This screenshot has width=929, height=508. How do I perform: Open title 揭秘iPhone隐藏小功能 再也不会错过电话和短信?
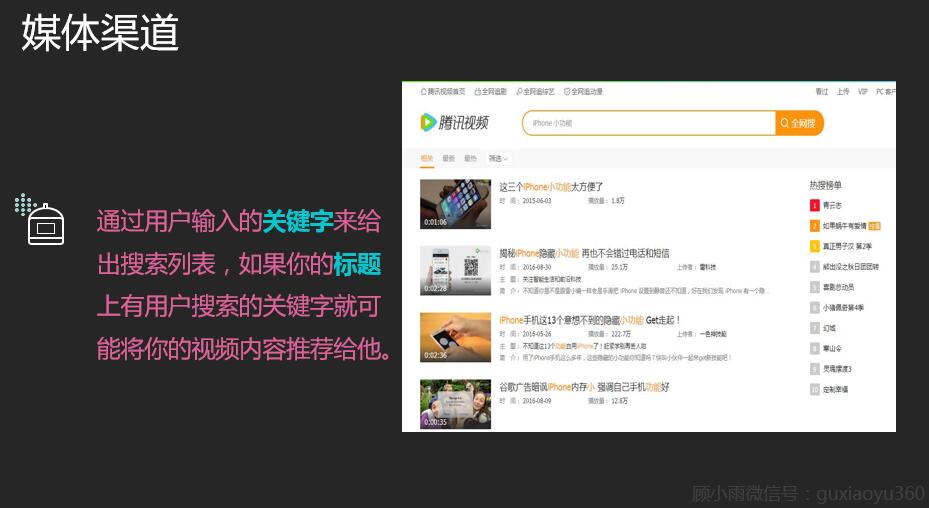tap(584, 253)
